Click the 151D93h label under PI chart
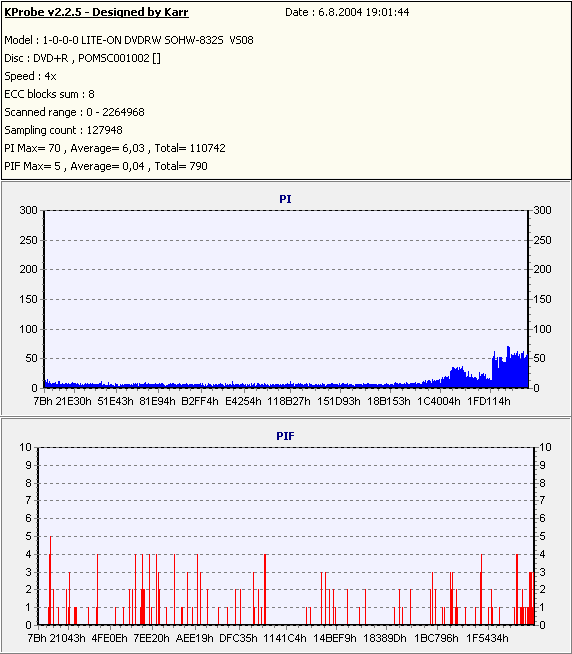This screenshot has height=654, width=572. [x=339, y=401]
